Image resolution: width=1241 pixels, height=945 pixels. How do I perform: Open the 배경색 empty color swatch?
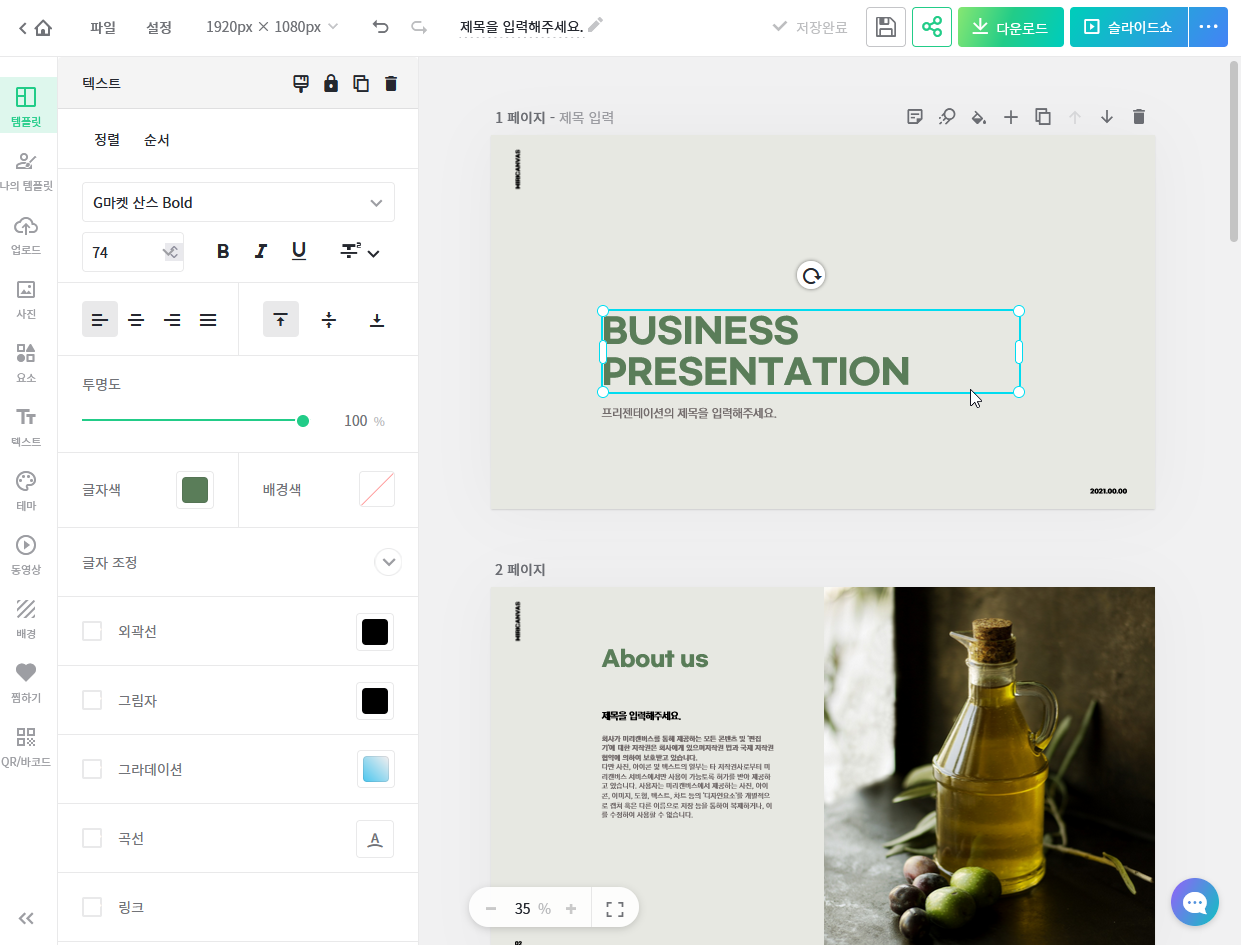coord(377,489)
